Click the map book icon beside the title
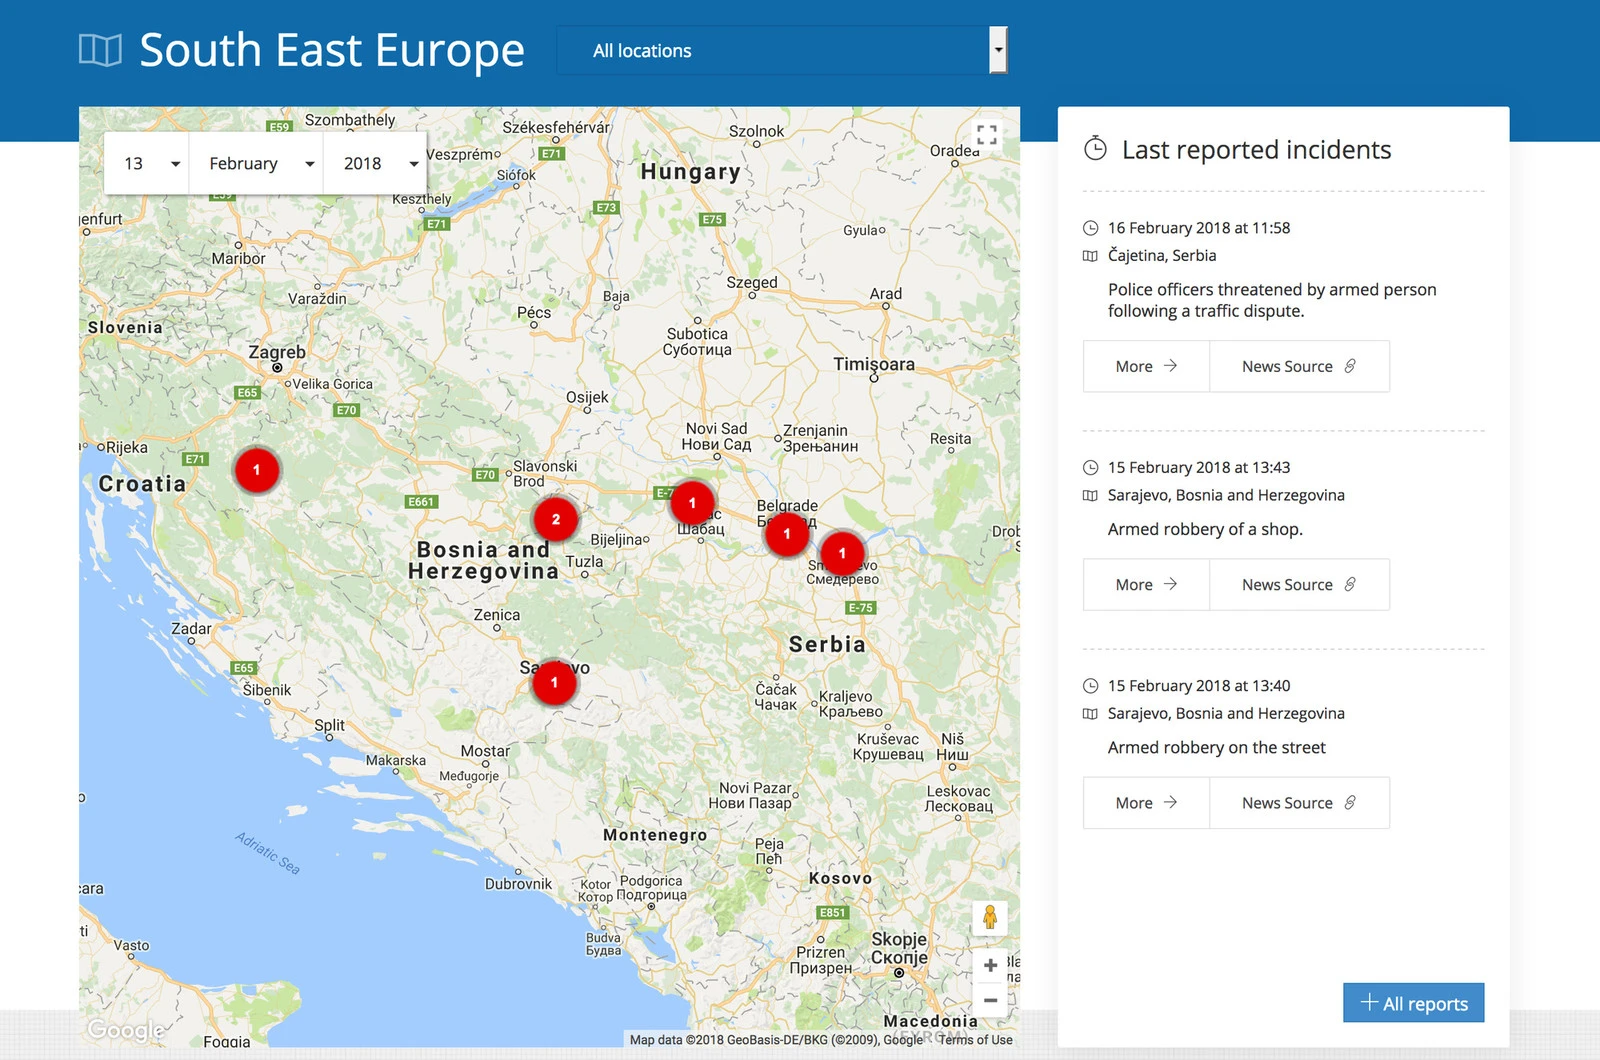This screenshot has width=1600, height=1060. (100, 50)
